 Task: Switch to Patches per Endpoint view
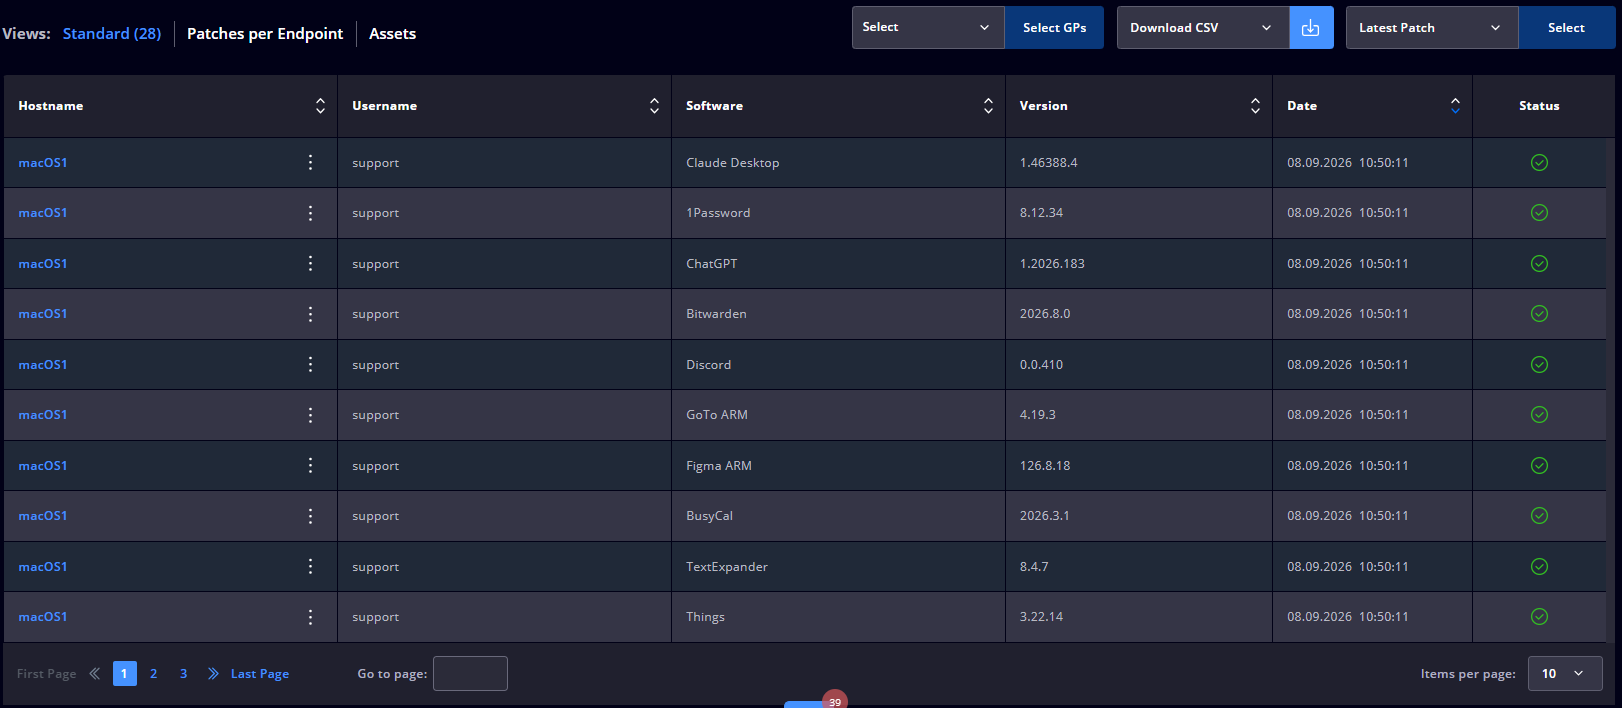coord(265,34)
